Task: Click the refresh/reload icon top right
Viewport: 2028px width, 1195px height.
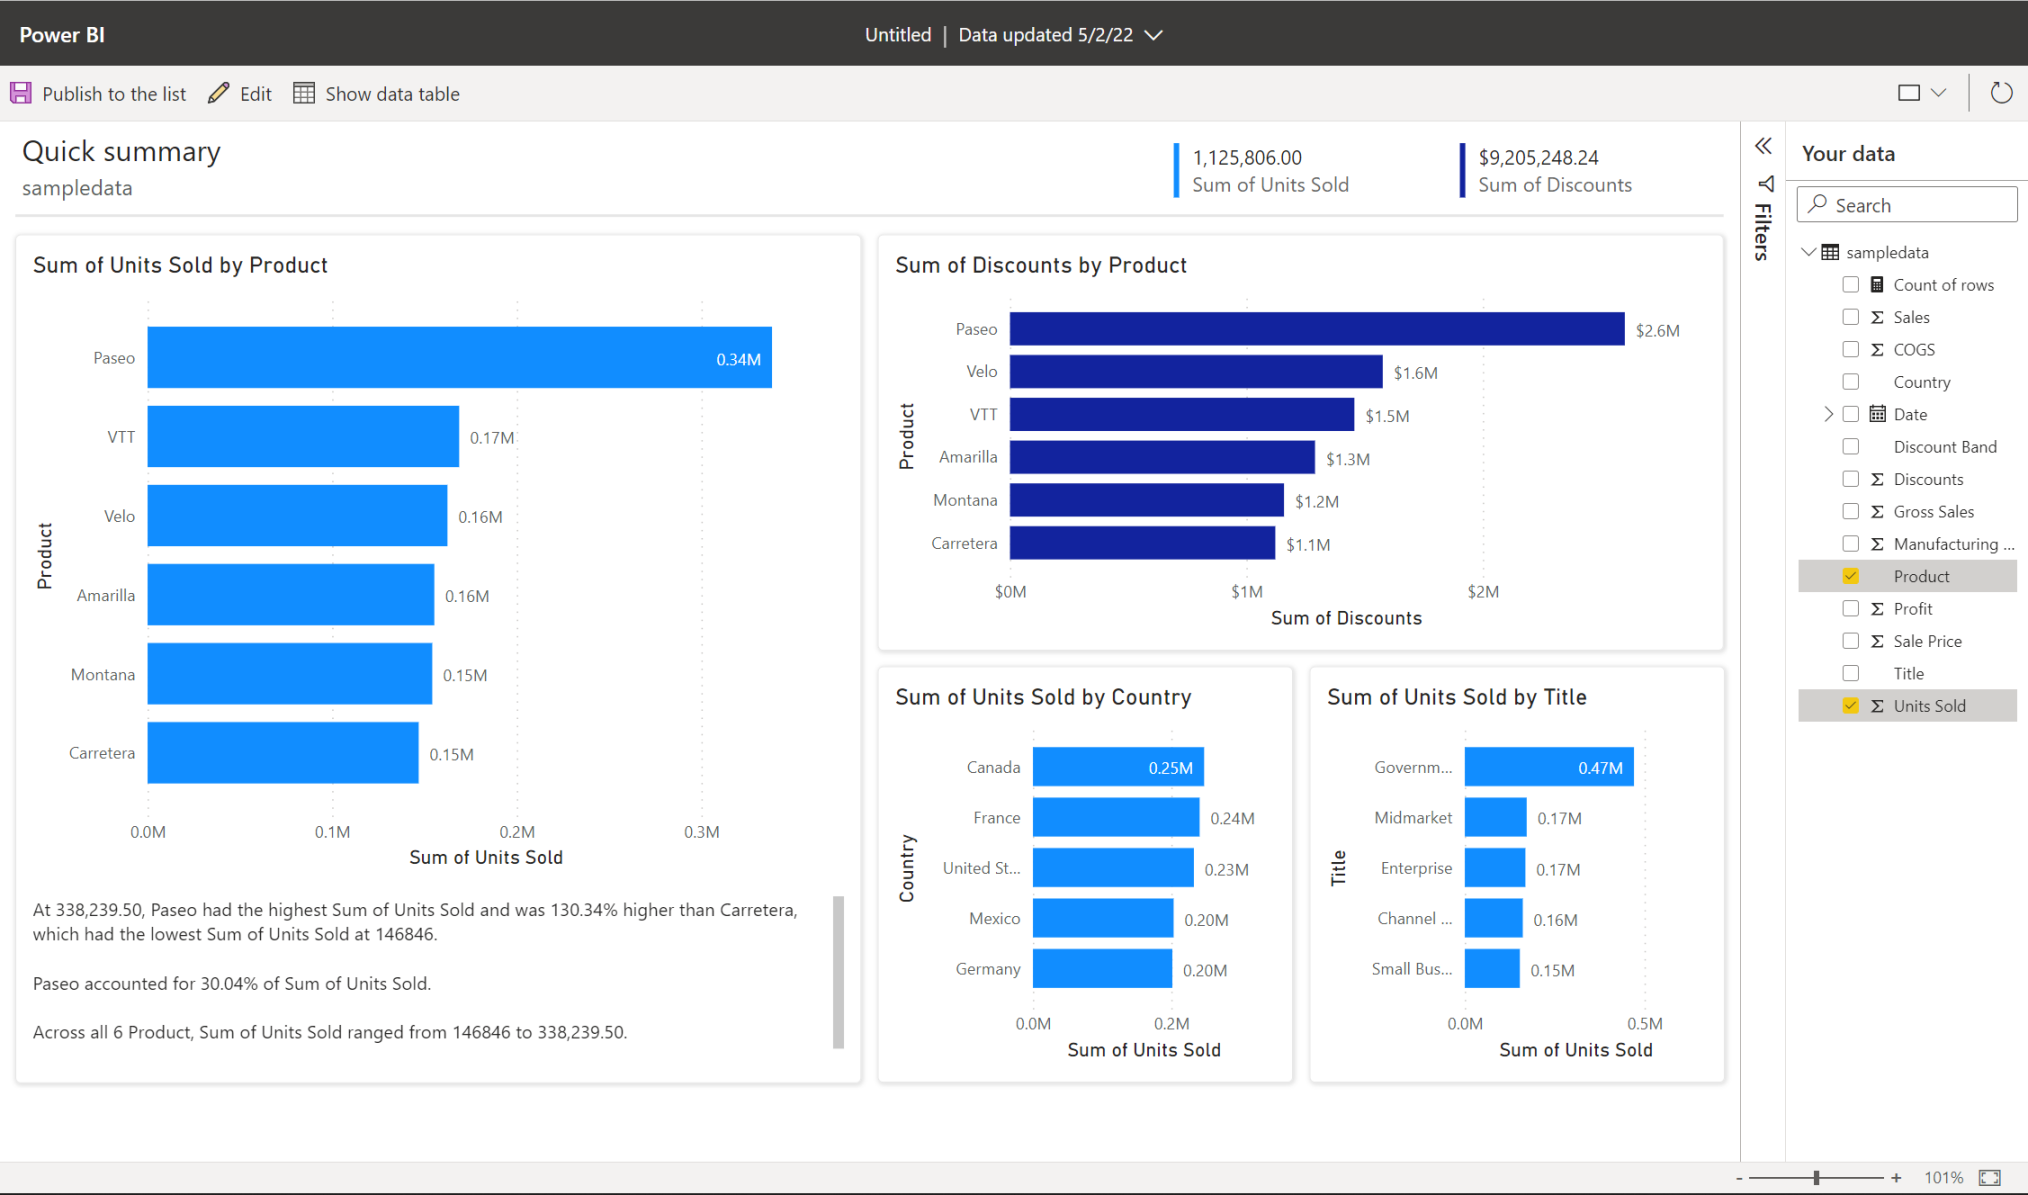Action: (2001, 94)
